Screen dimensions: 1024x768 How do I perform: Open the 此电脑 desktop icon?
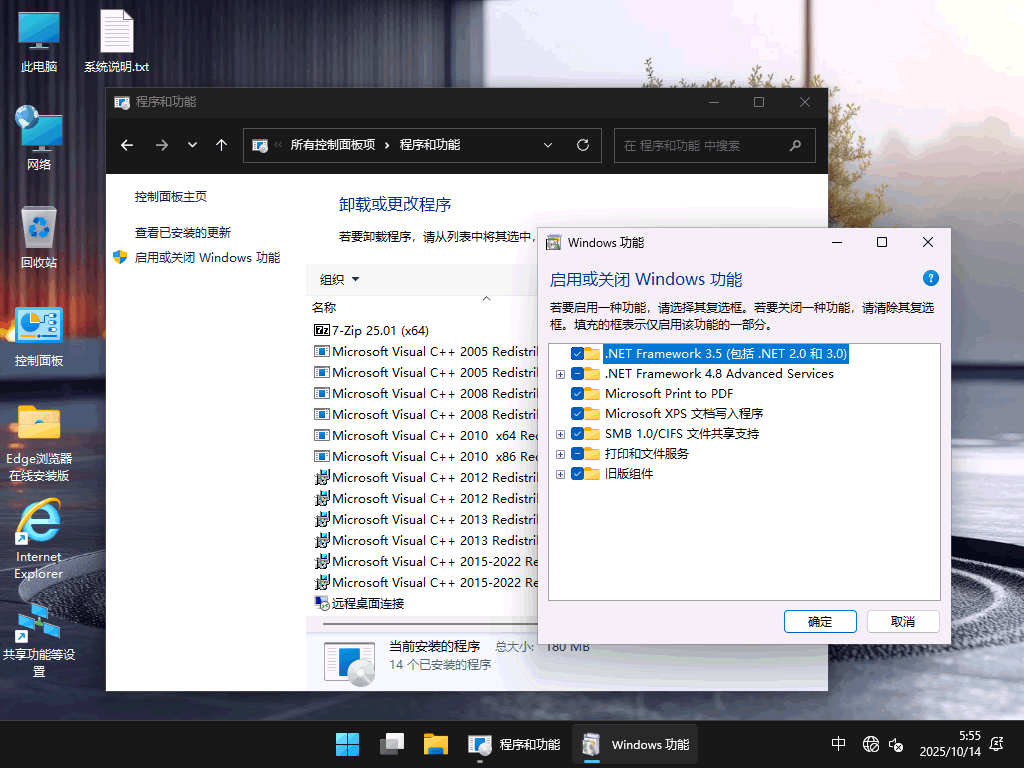(39, 41)
